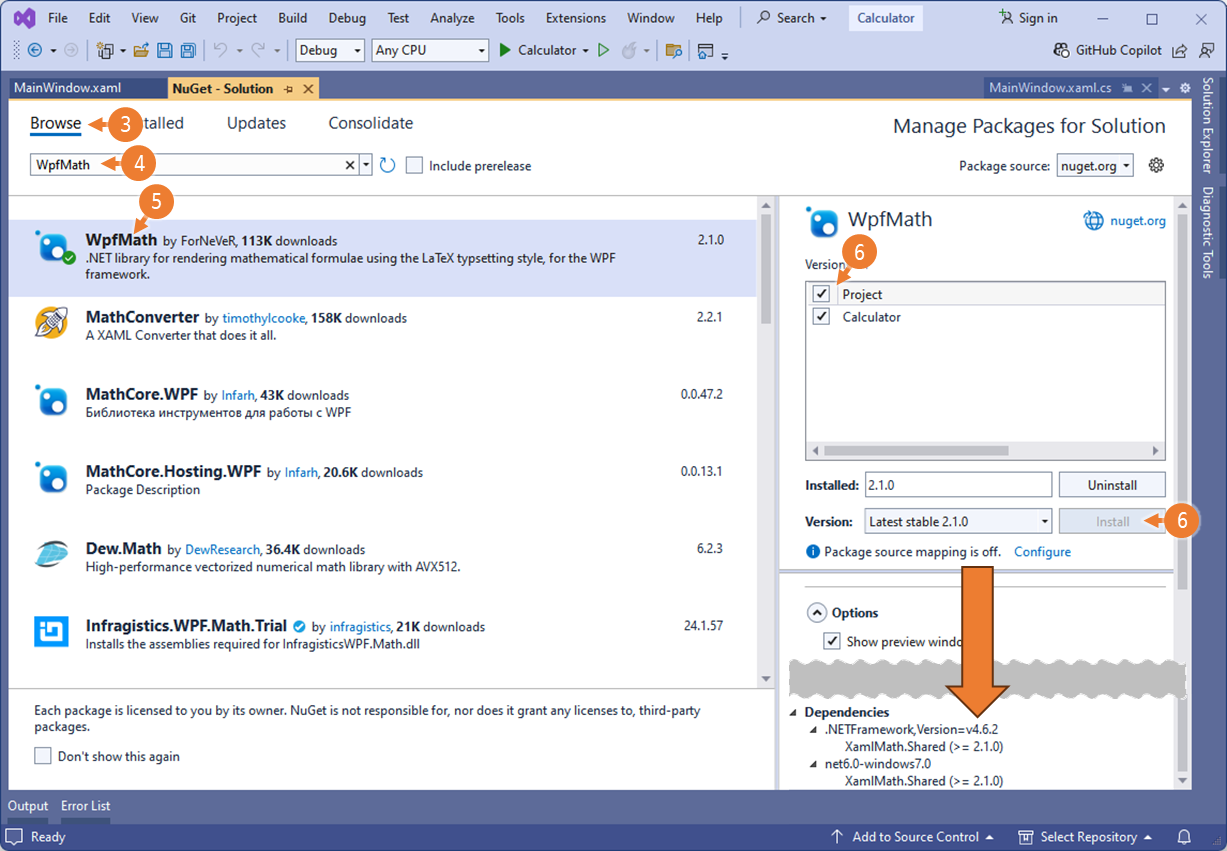The image size is (1227, 851).
Task: Click Add to Source Control
Action: tap(912, 837)
